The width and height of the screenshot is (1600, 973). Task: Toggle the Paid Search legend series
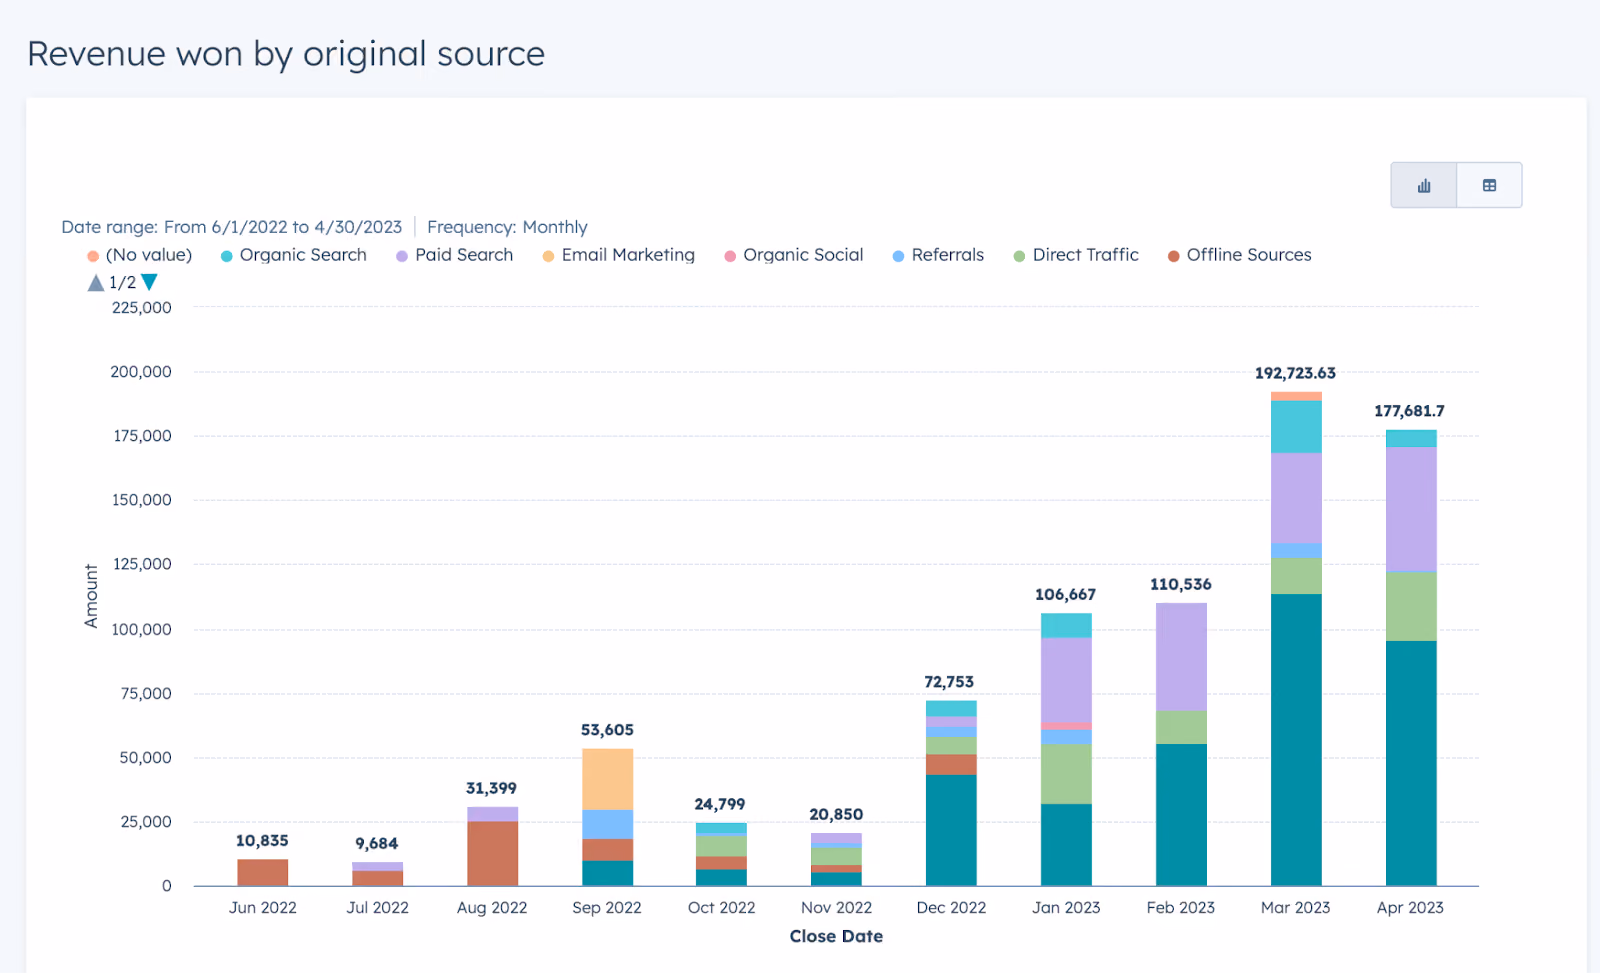pyautogui.click(x=454, y=255)
